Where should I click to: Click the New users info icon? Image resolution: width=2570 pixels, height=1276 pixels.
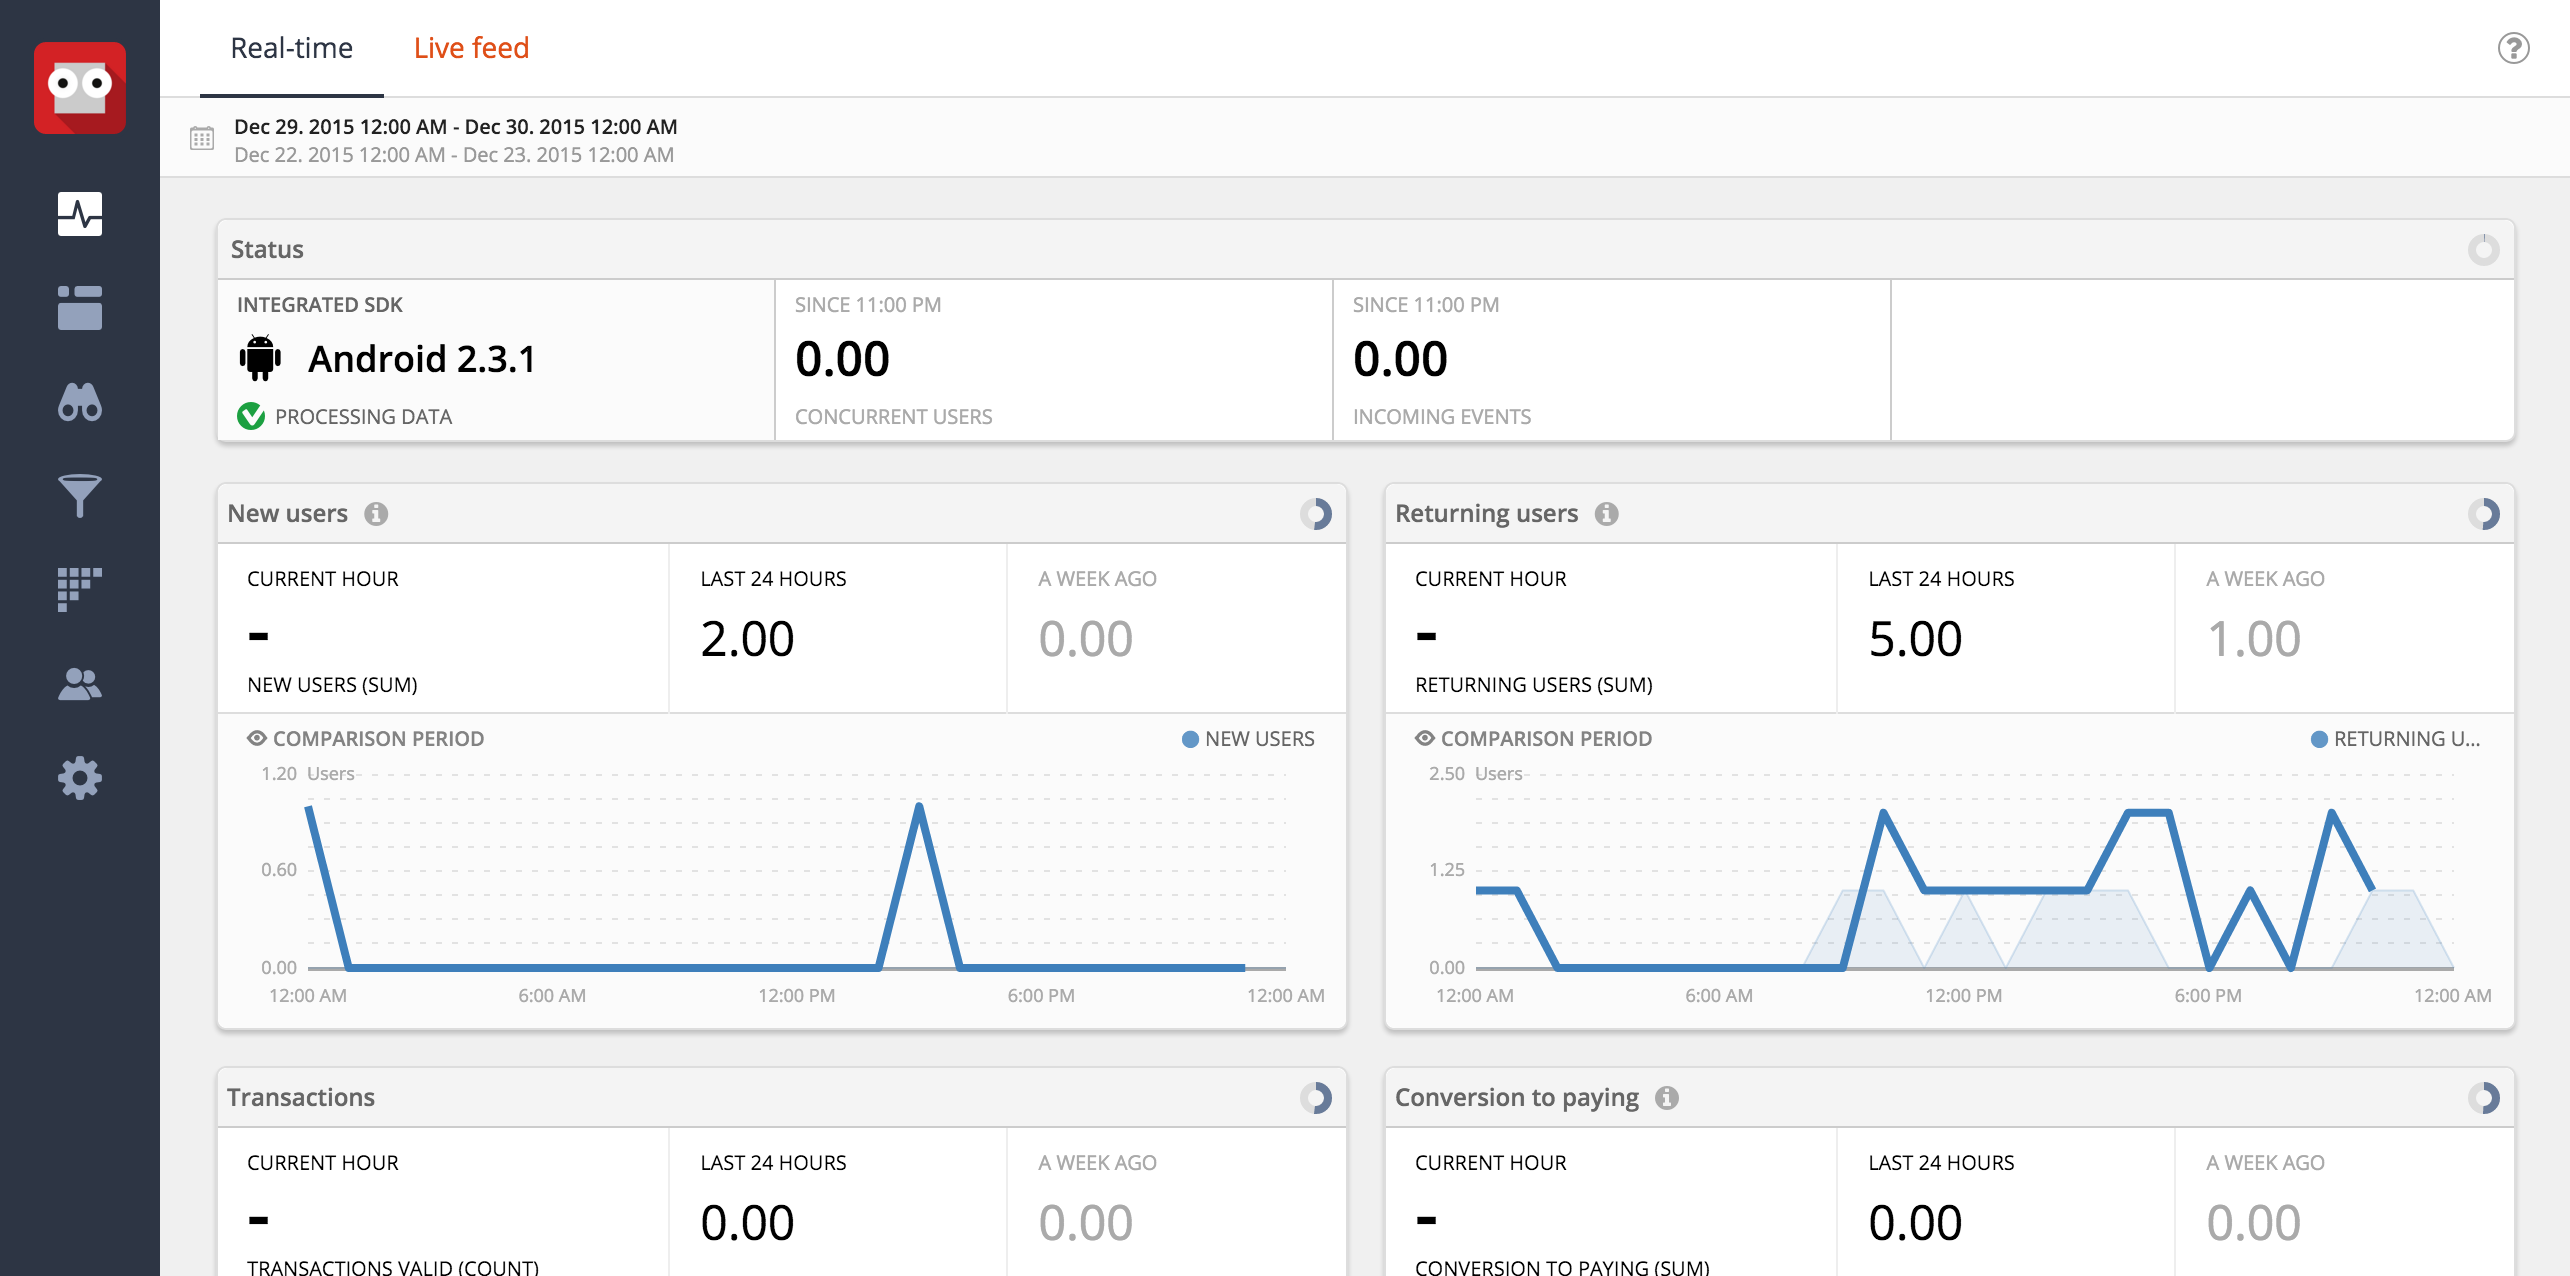pos(376,514)
